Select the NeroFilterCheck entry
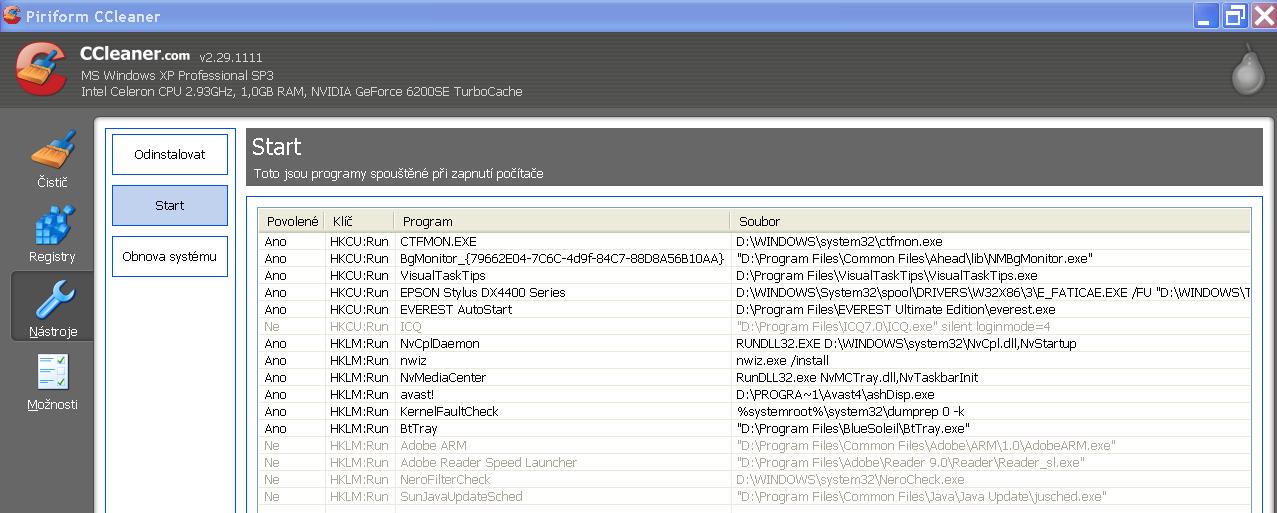This screenshot has width=1277, height=513. coord(754,479)
